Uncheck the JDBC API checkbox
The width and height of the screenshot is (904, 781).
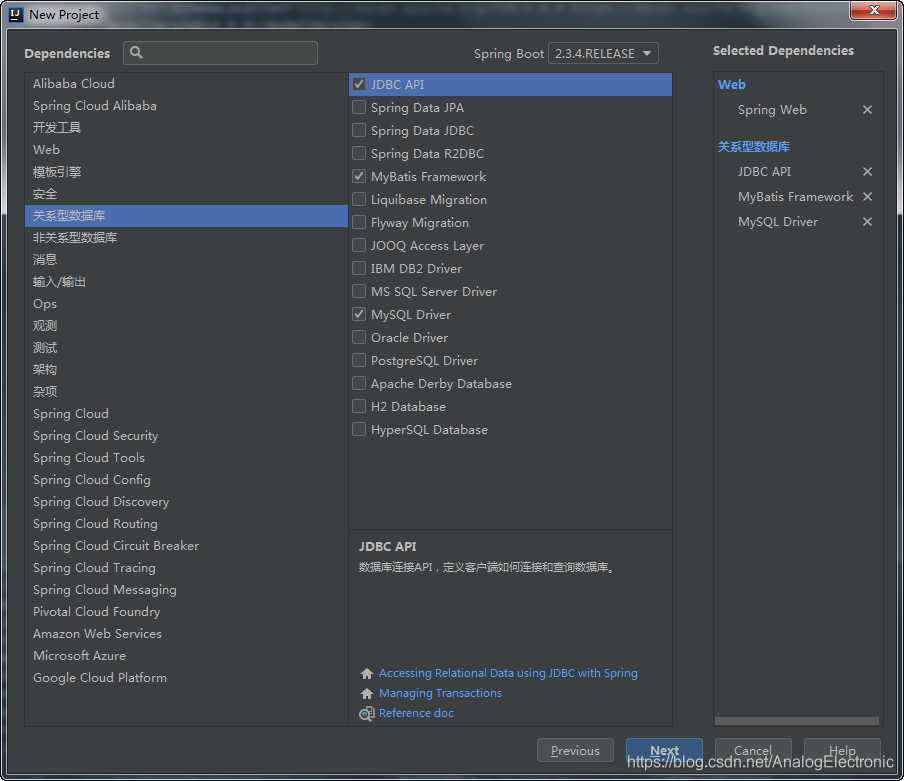pyautogui.click(x=359, y=84)
